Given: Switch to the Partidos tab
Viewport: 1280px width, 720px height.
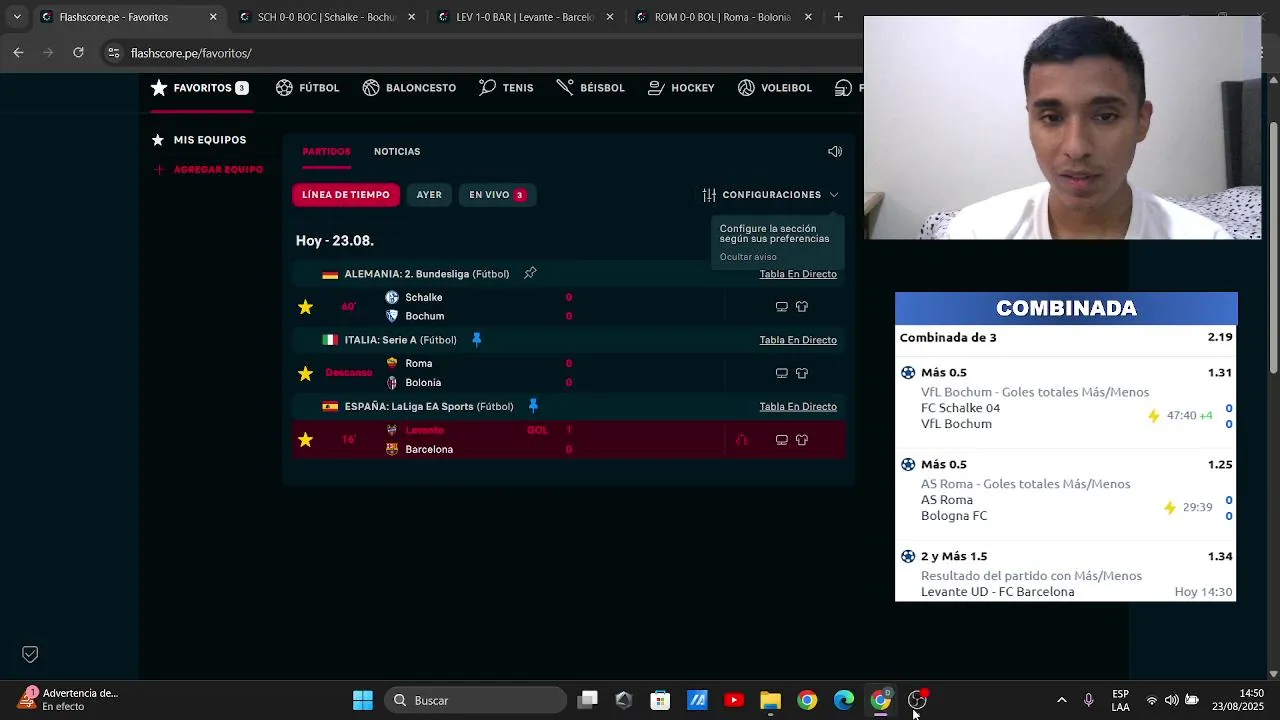Looking at the screenshot, I should point(326,152).
